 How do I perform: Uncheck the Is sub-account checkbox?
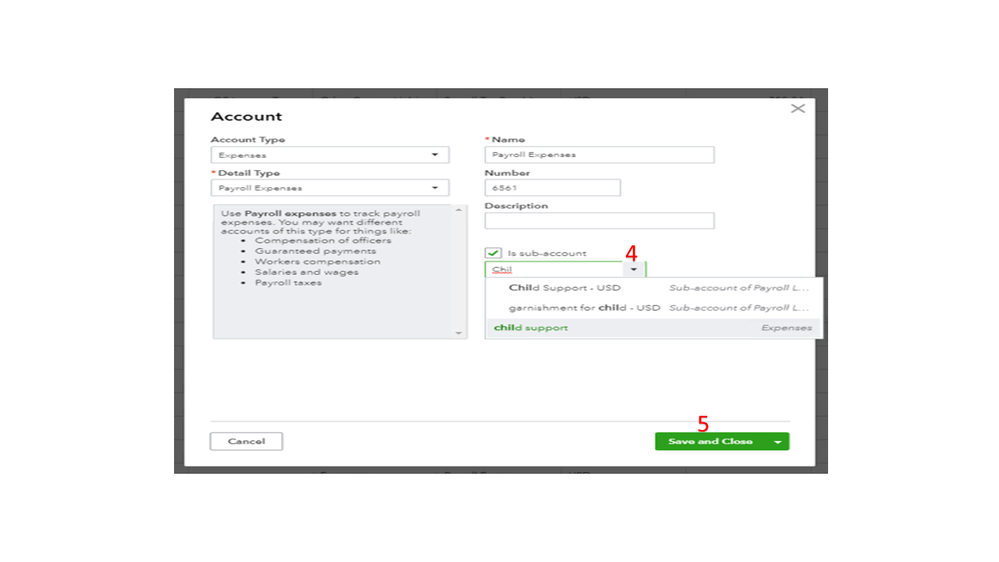(493, 253)
